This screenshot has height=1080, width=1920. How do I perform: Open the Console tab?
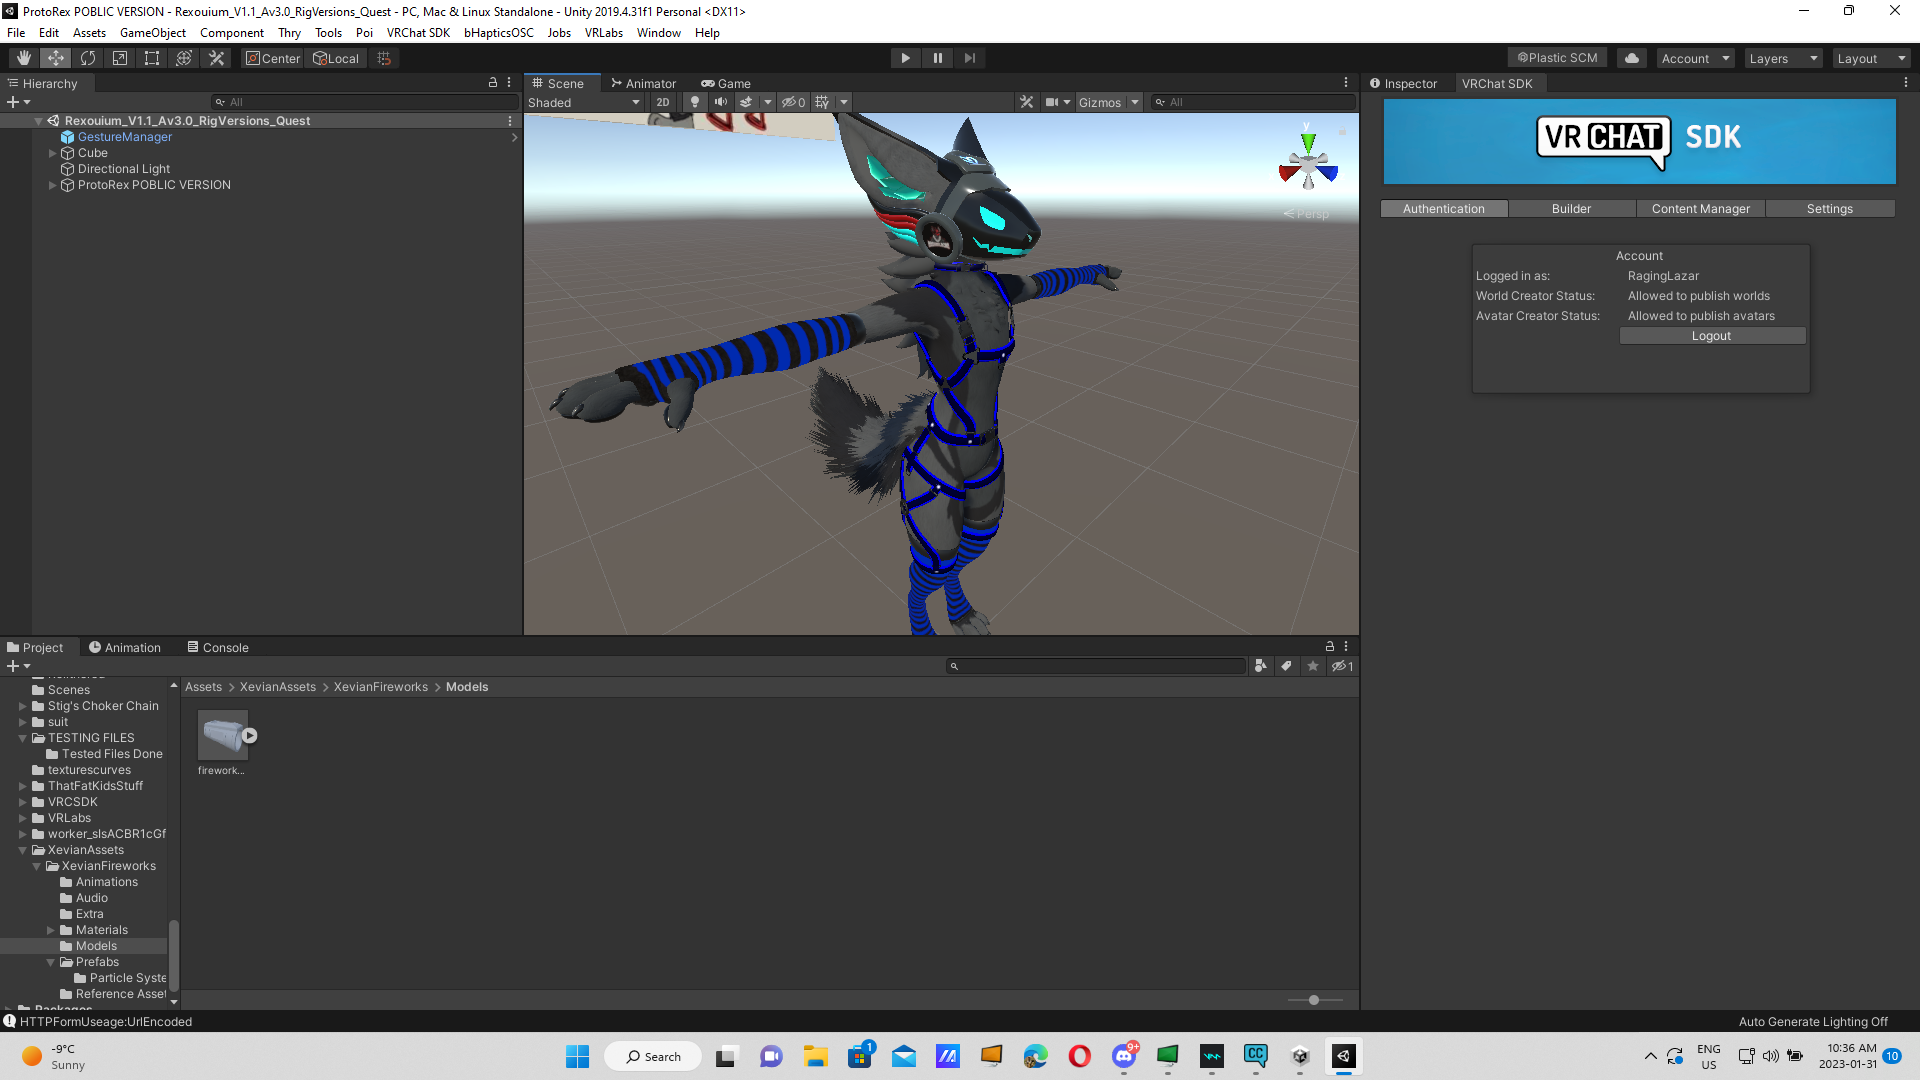[218, 647]
